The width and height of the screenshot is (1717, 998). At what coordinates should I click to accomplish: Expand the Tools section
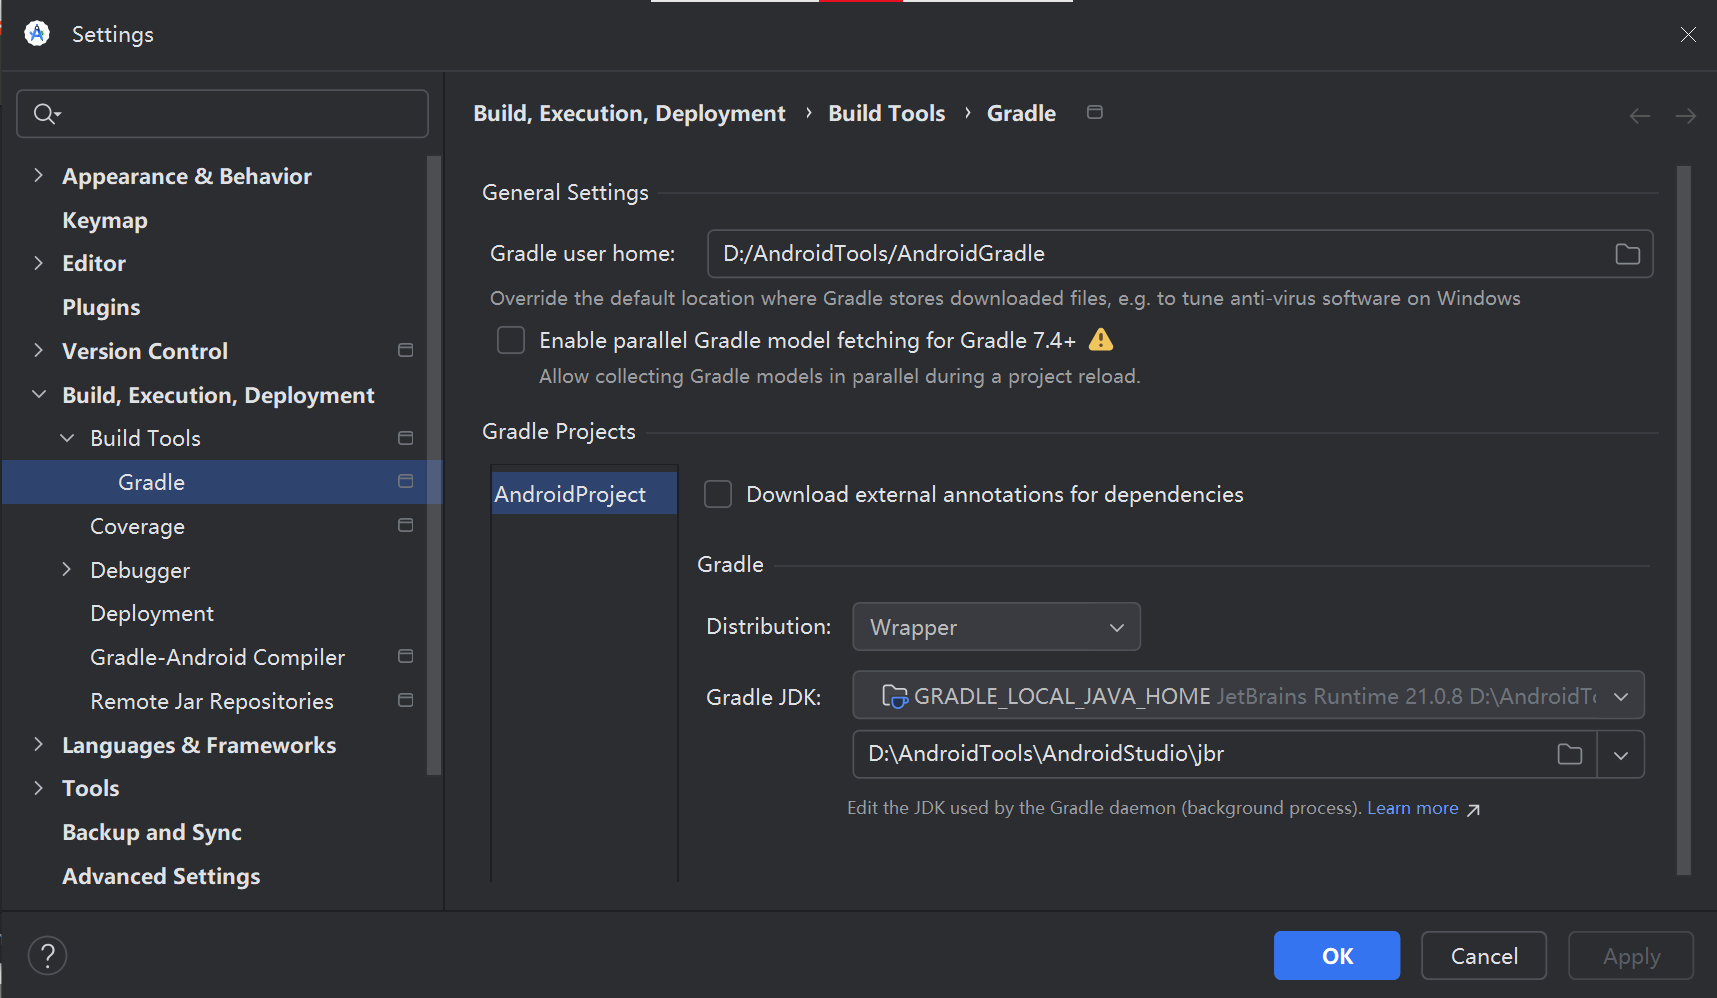[x=38, y=788]
